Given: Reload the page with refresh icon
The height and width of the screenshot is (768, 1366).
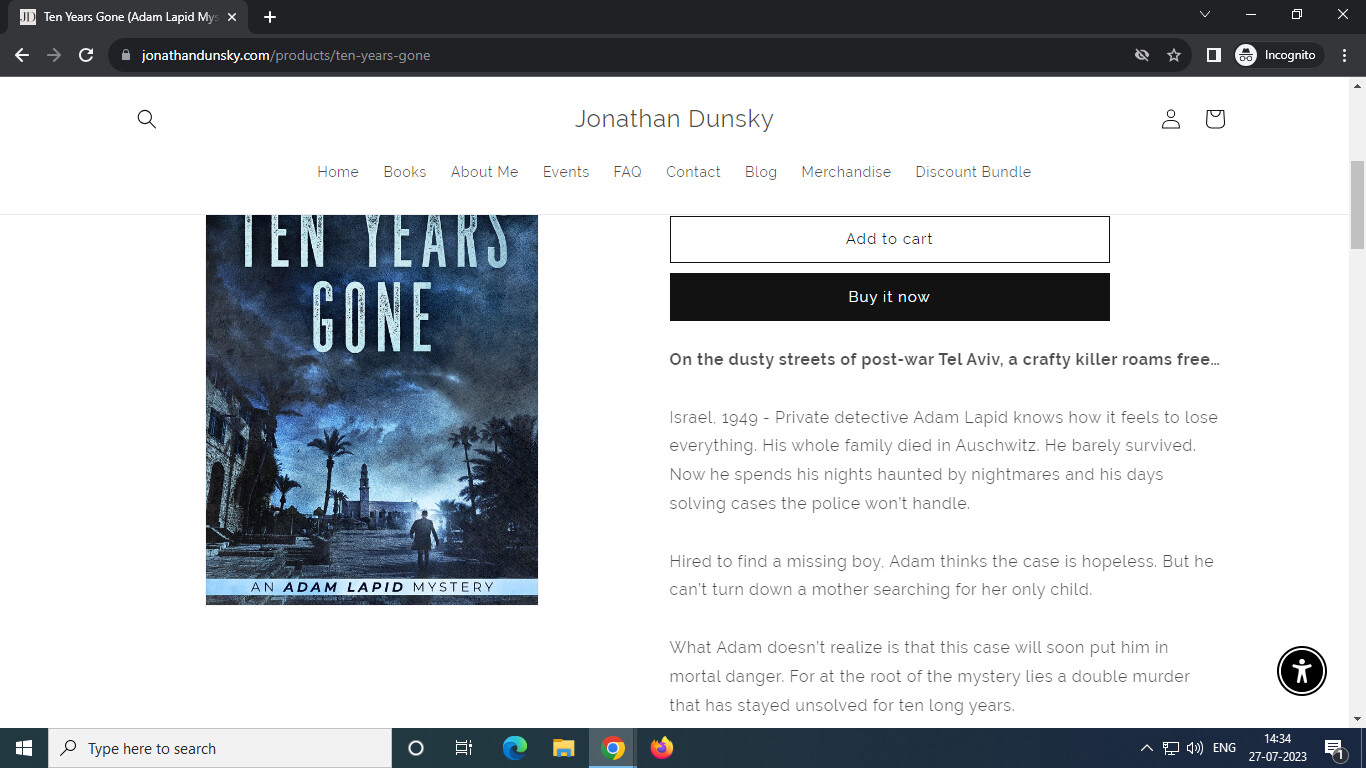Looking at the screenshot, I should point(86,55).
